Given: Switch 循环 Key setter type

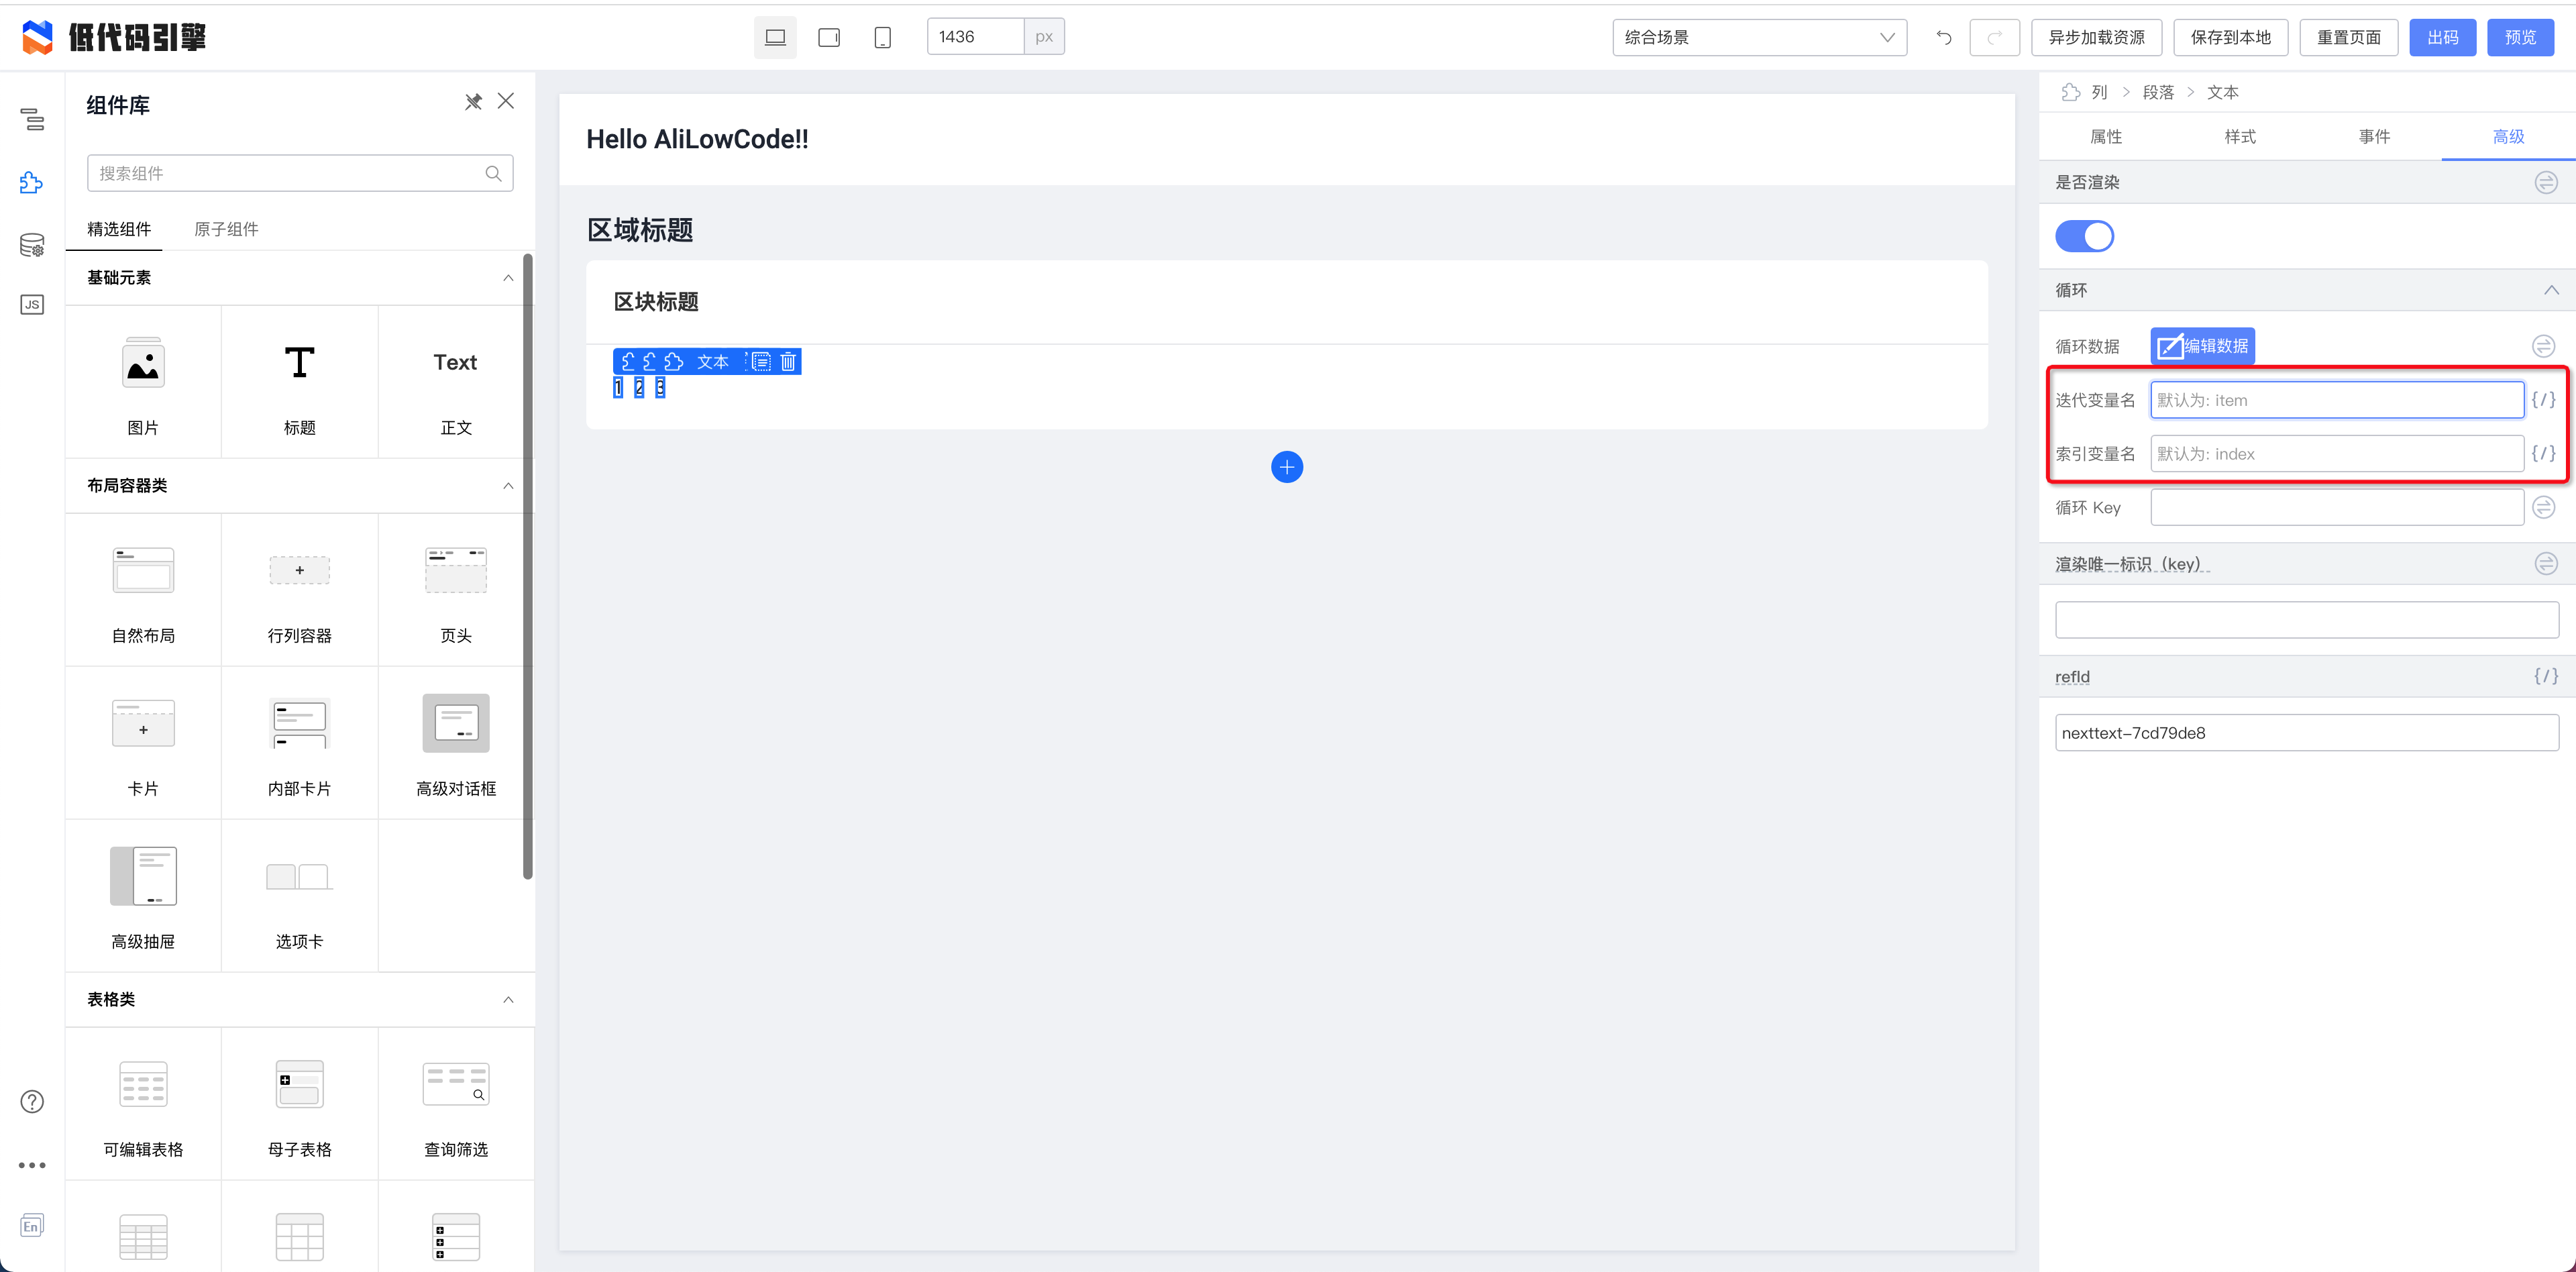Looking at the screenshot, I should [x=2544, y=508].
